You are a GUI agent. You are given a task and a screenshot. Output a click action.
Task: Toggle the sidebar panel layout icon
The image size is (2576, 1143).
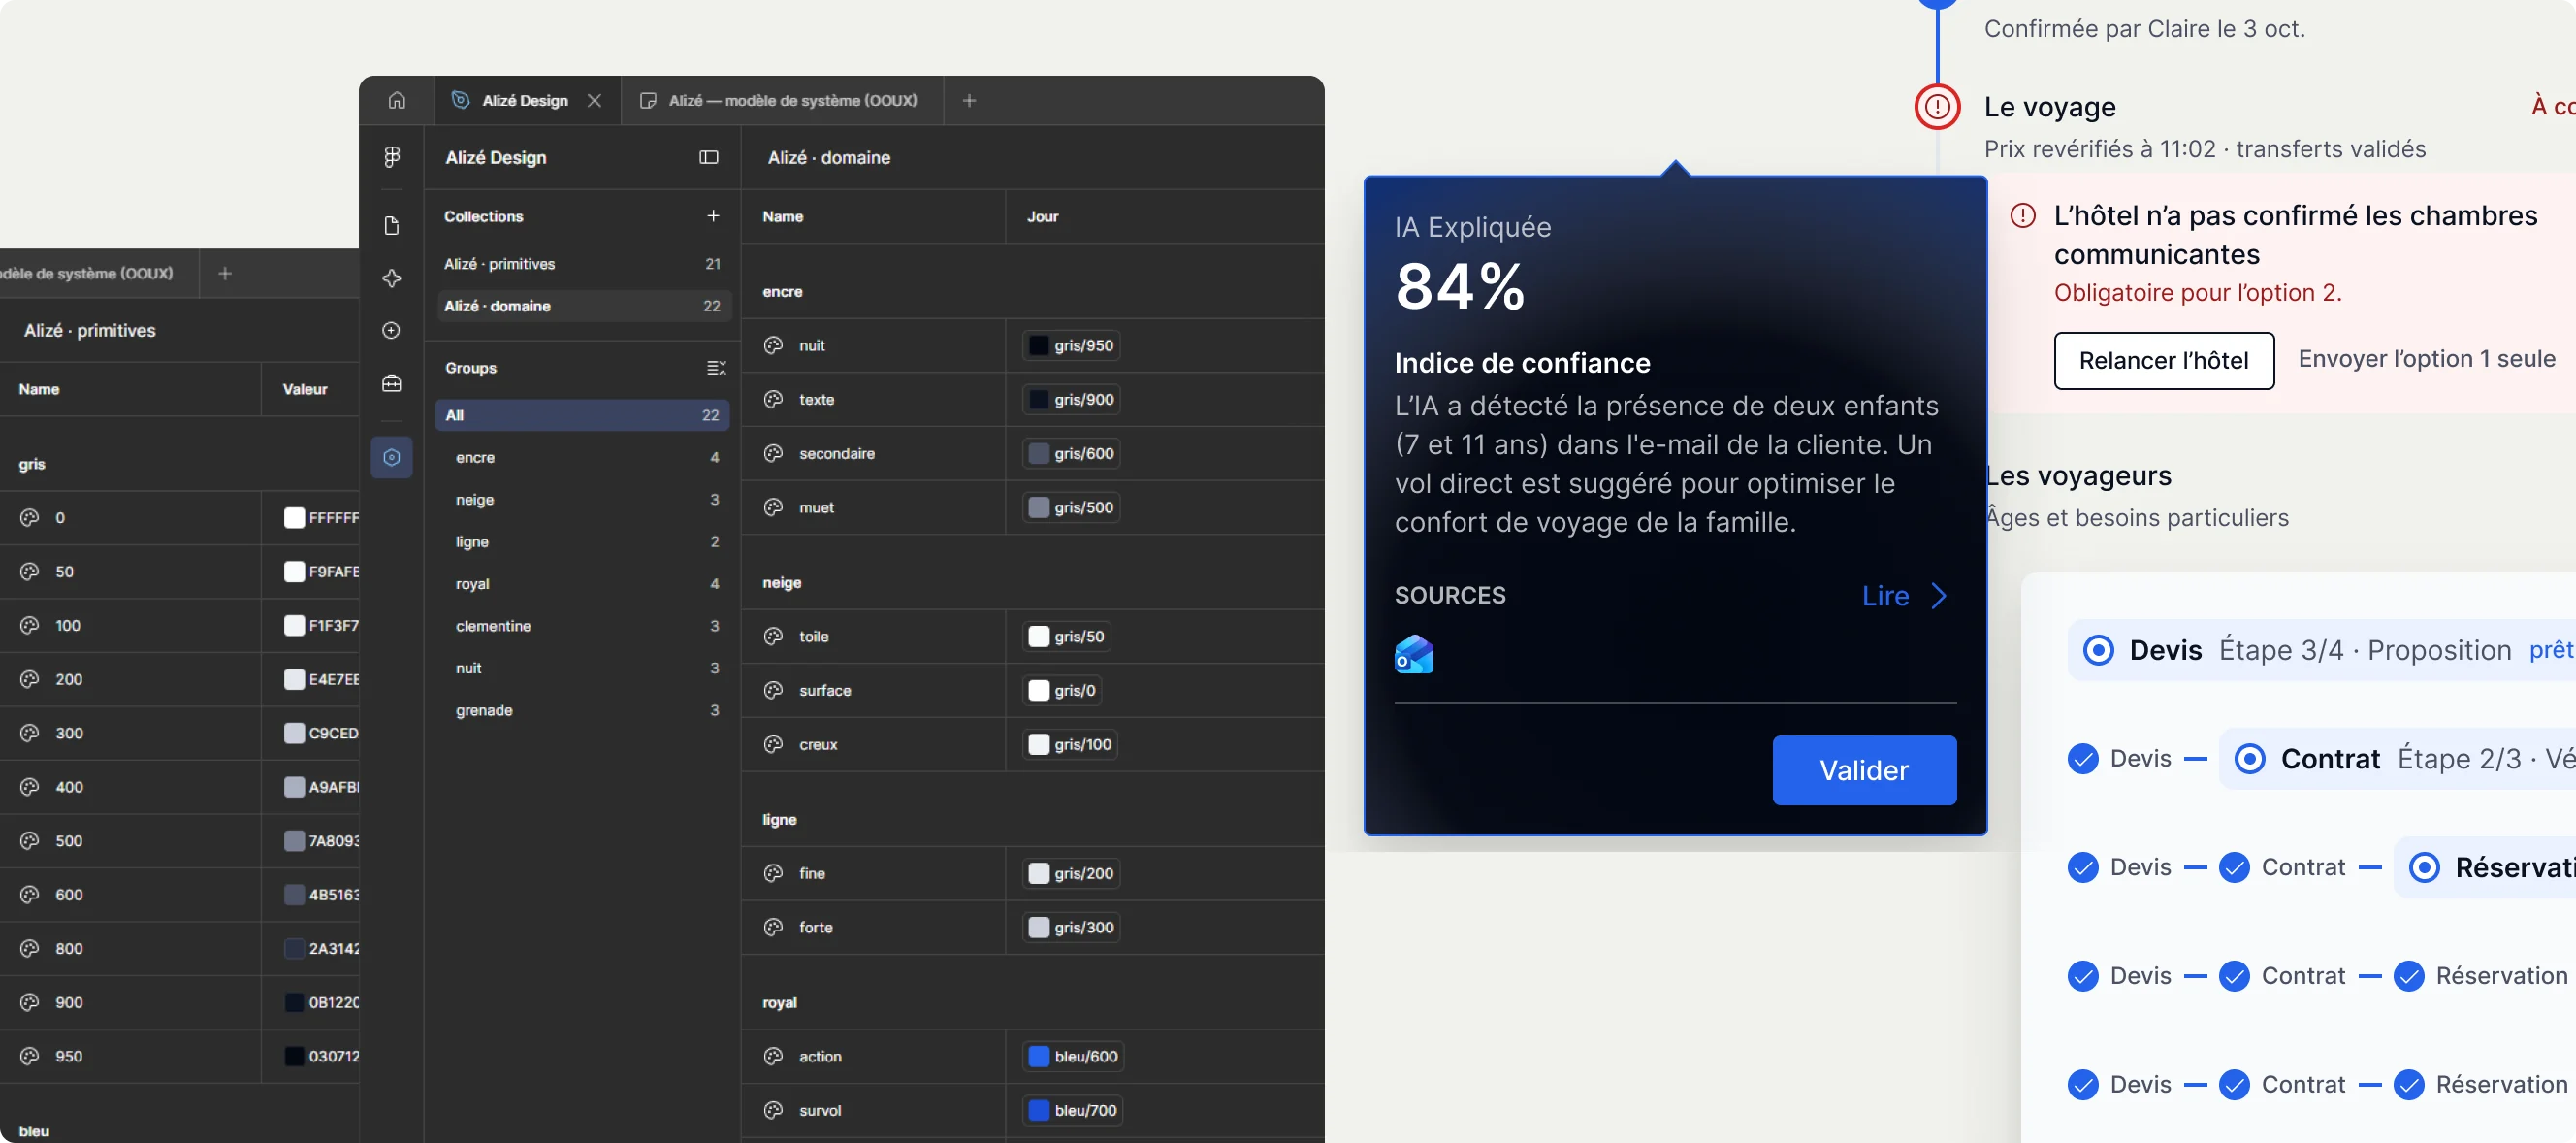[x=709, y=157]
